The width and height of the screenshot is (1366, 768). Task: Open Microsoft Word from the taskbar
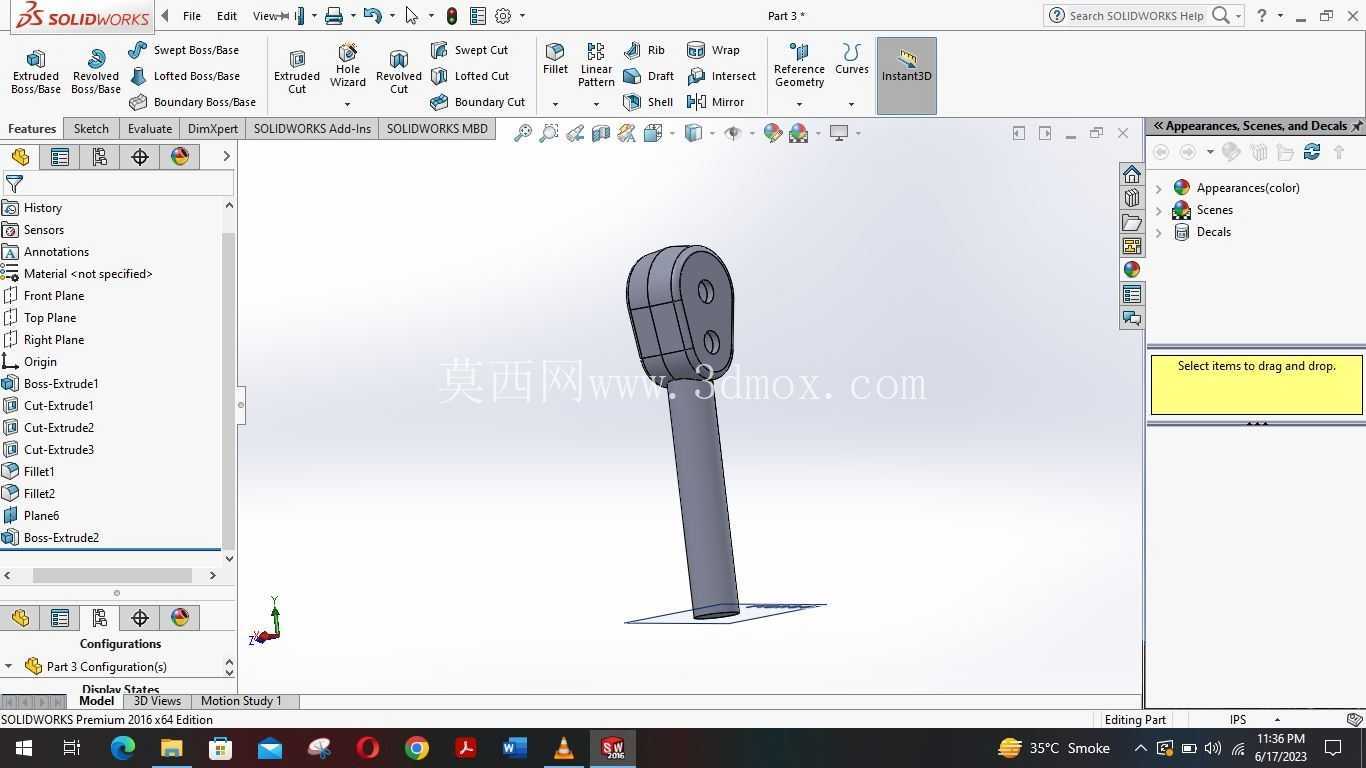(x=515, y=748)
